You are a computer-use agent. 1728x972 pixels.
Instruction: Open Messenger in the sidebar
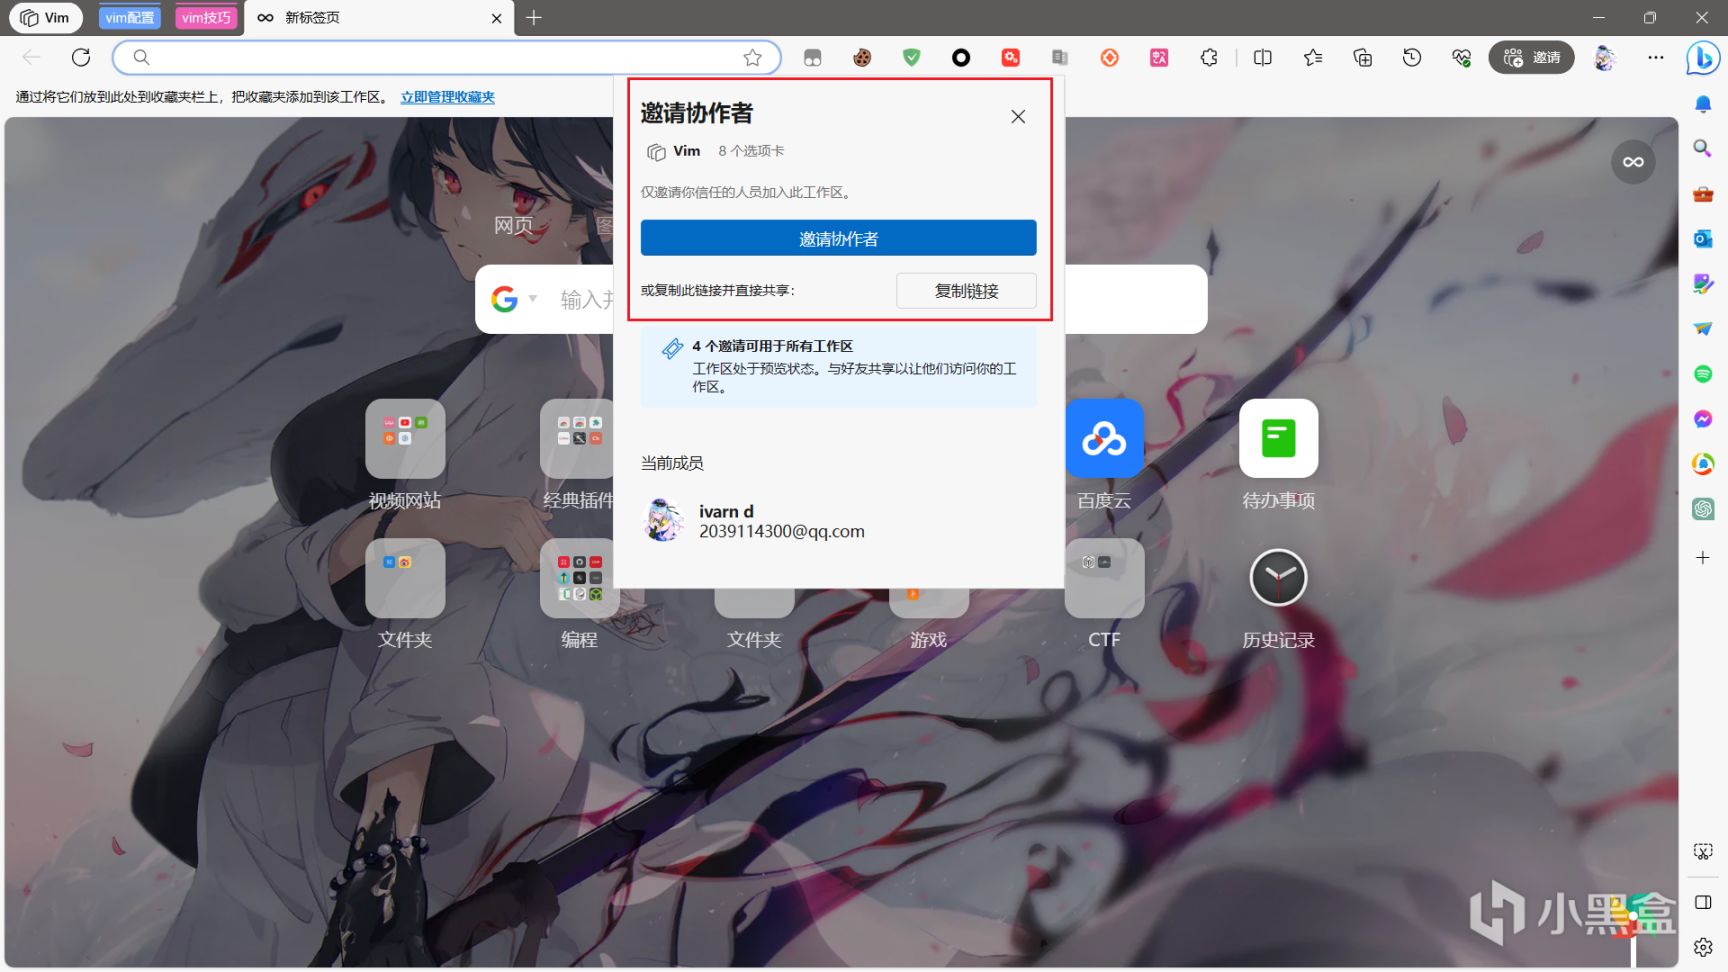(x=1703, y=419)
